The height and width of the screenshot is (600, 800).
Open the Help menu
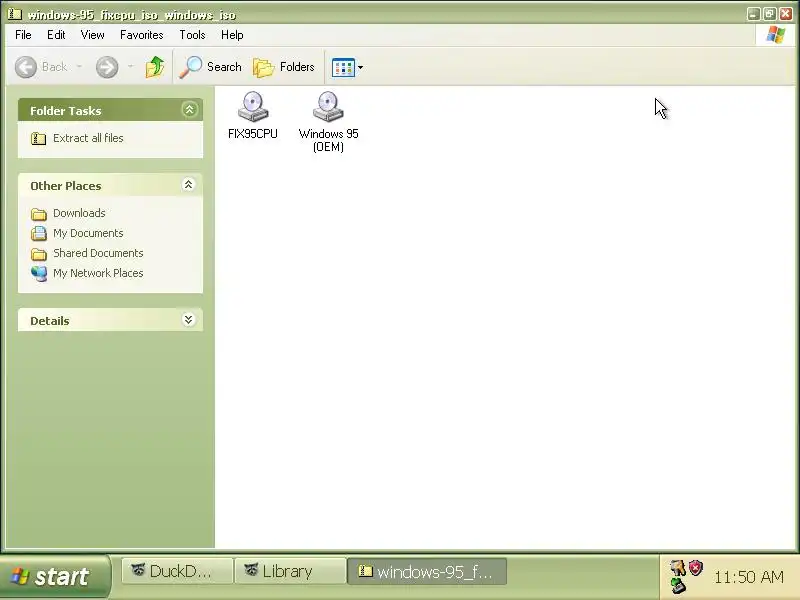click(232, 35)
